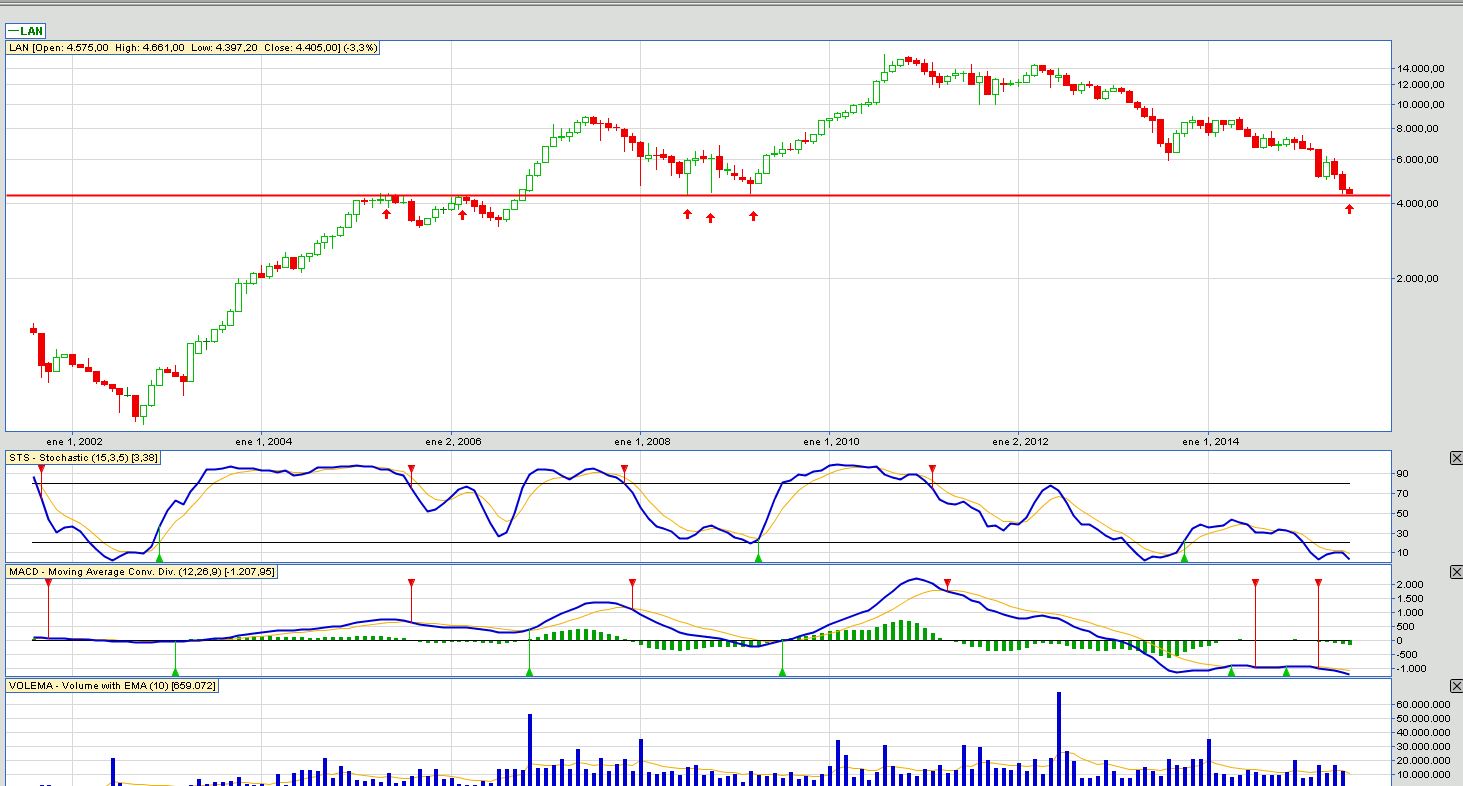Close the VOLEMA volume panel
Screen dimensions: 1463x786
pyautogui.click(x=1455, y=686)
